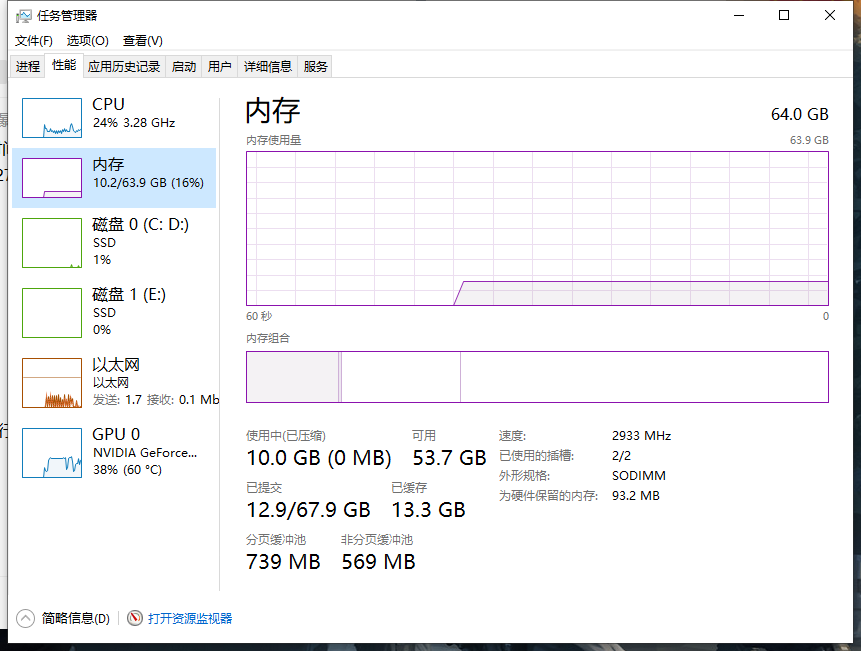Select the 以太网 throughput graph thumbnail
This screenshot has height=651, width=861.
click(52, 383)
